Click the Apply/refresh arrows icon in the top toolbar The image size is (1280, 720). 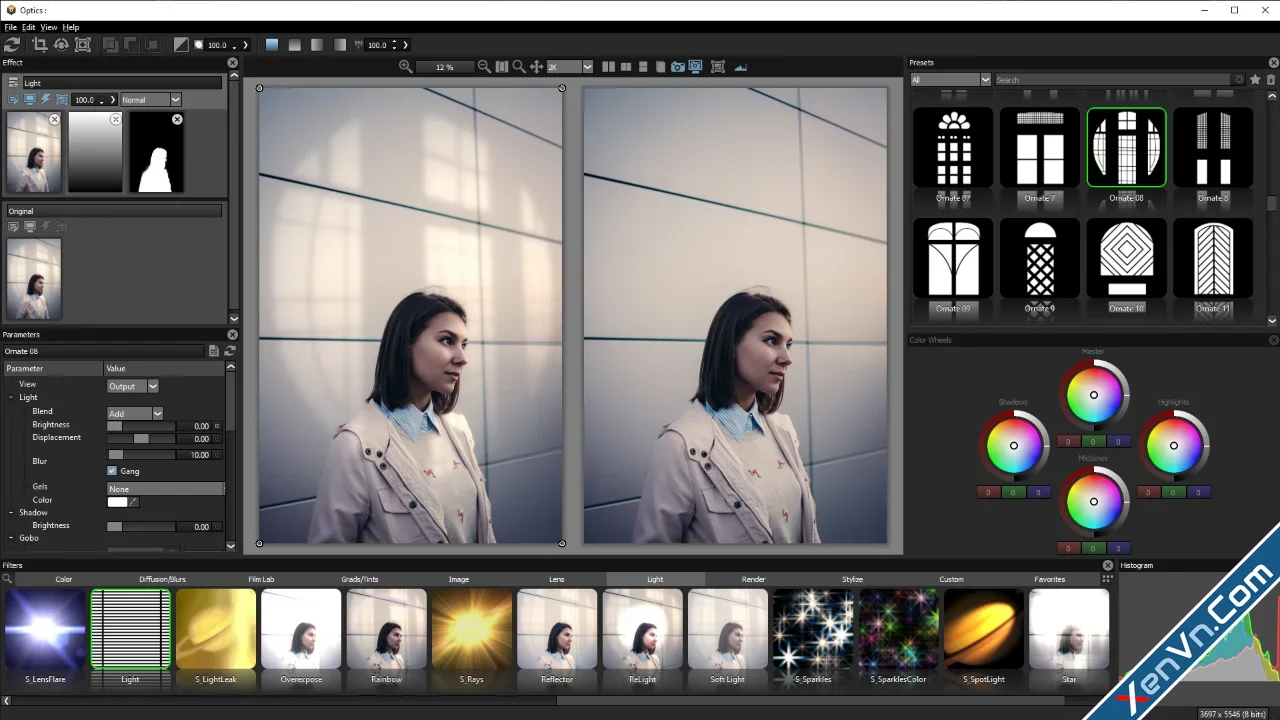pyautogui.click(x=12, y=45)
